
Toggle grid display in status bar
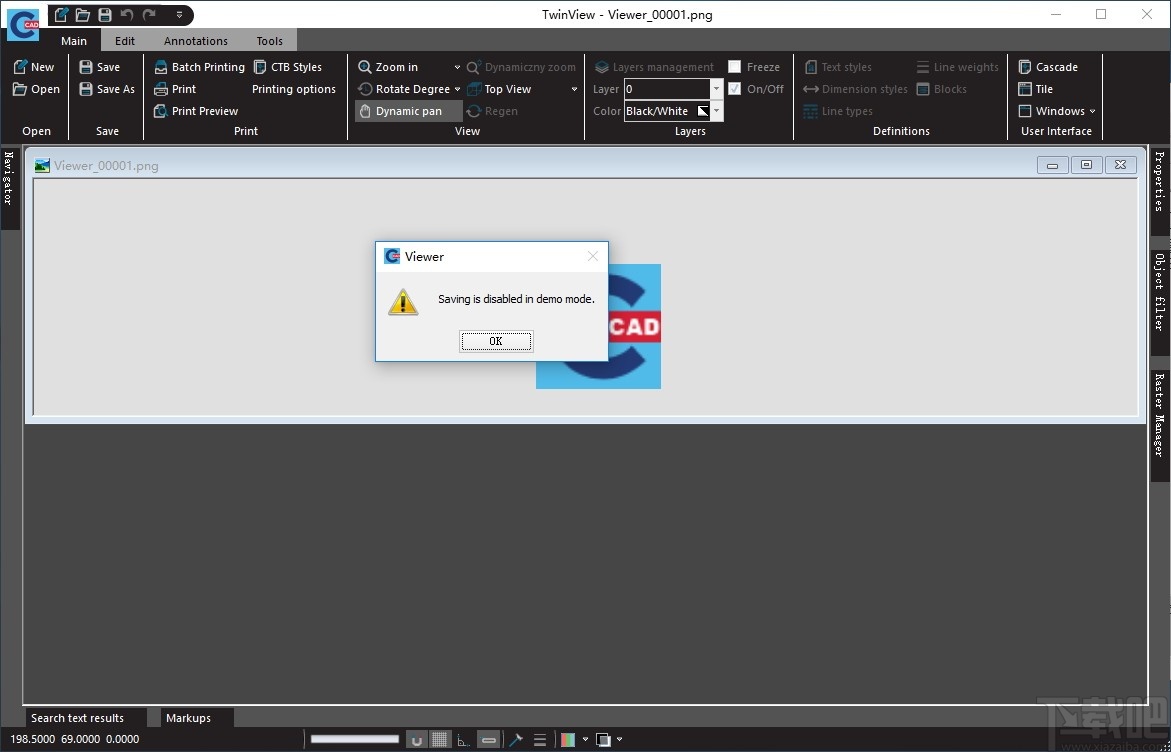(441, 739)
